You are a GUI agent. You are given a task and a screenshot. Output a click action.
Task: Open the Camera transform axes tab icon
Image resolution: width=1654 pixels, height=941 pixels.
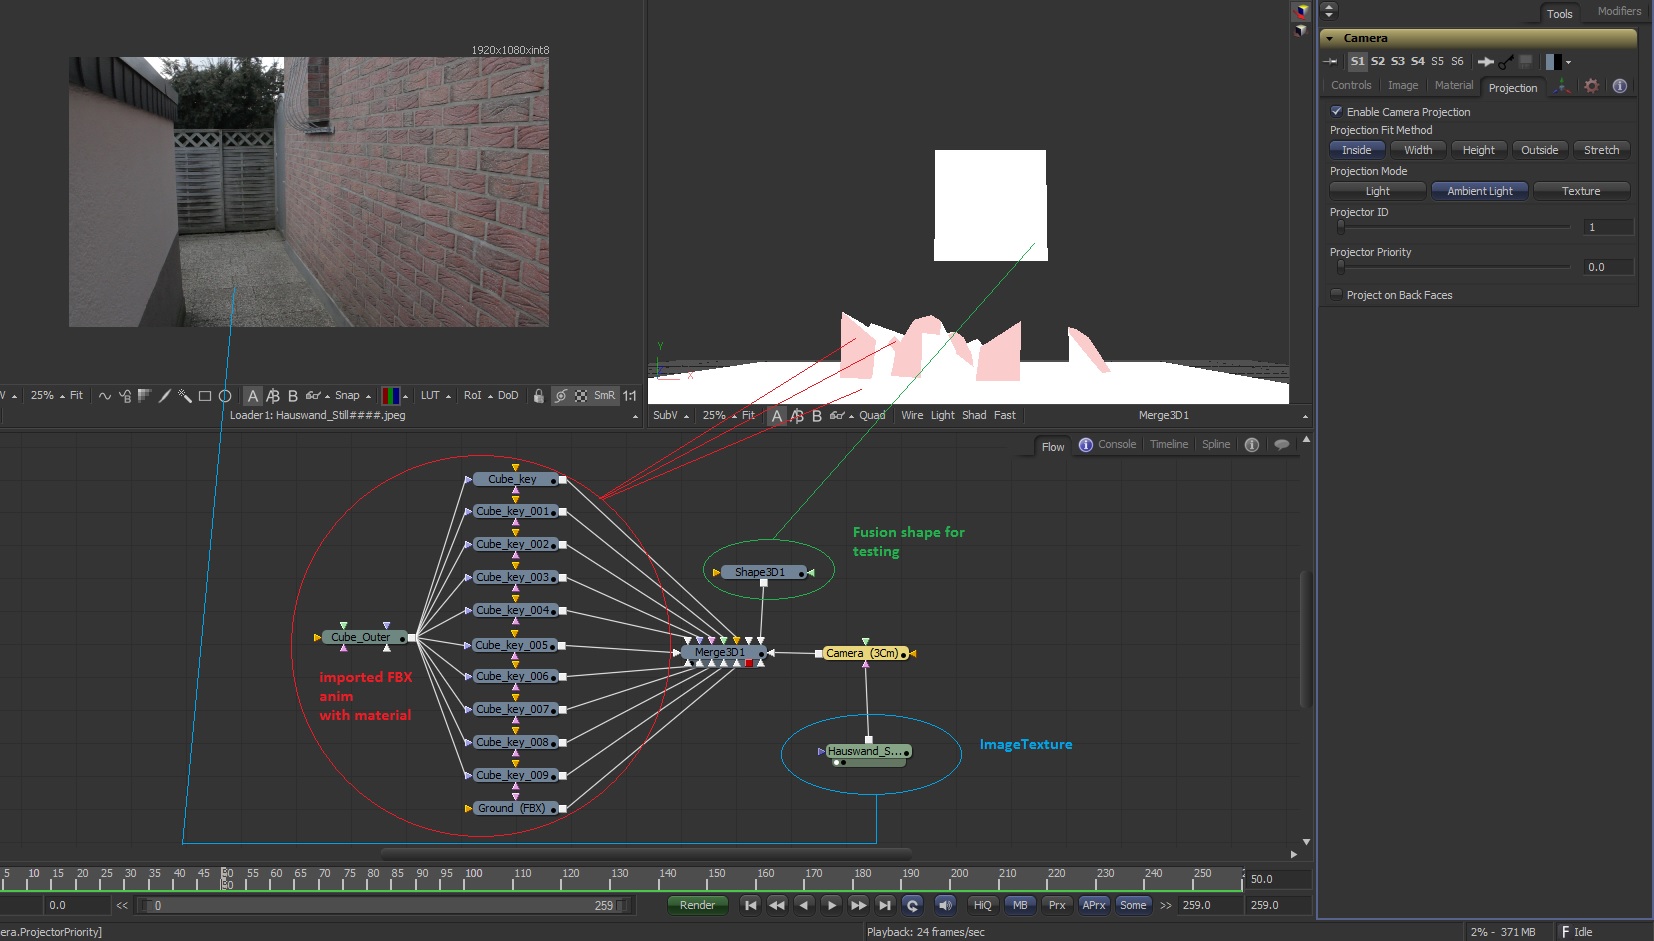coord(1562,86)
